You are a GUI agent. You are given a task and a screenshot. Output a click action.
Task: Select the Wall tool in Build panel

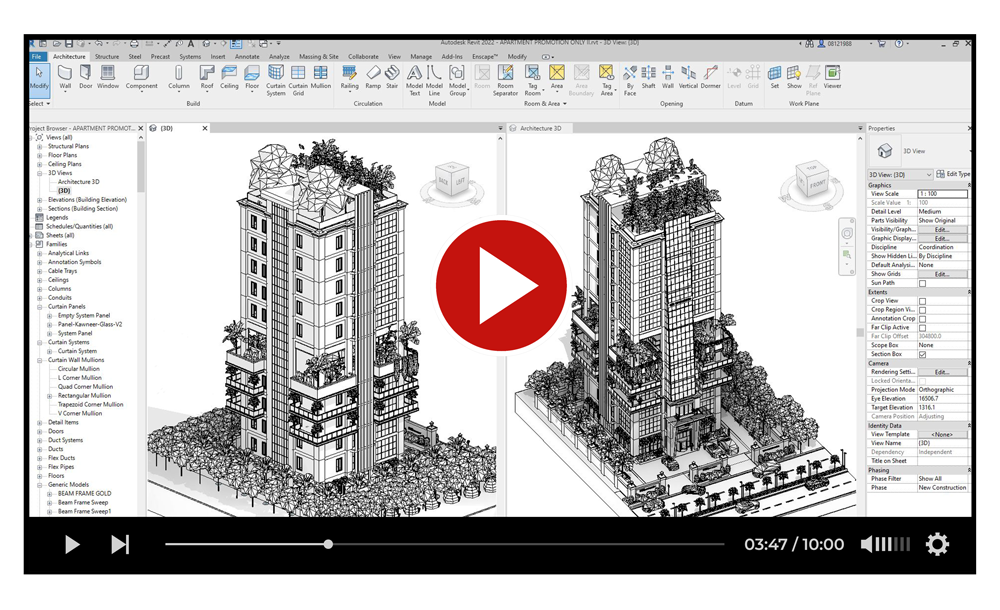65,77
